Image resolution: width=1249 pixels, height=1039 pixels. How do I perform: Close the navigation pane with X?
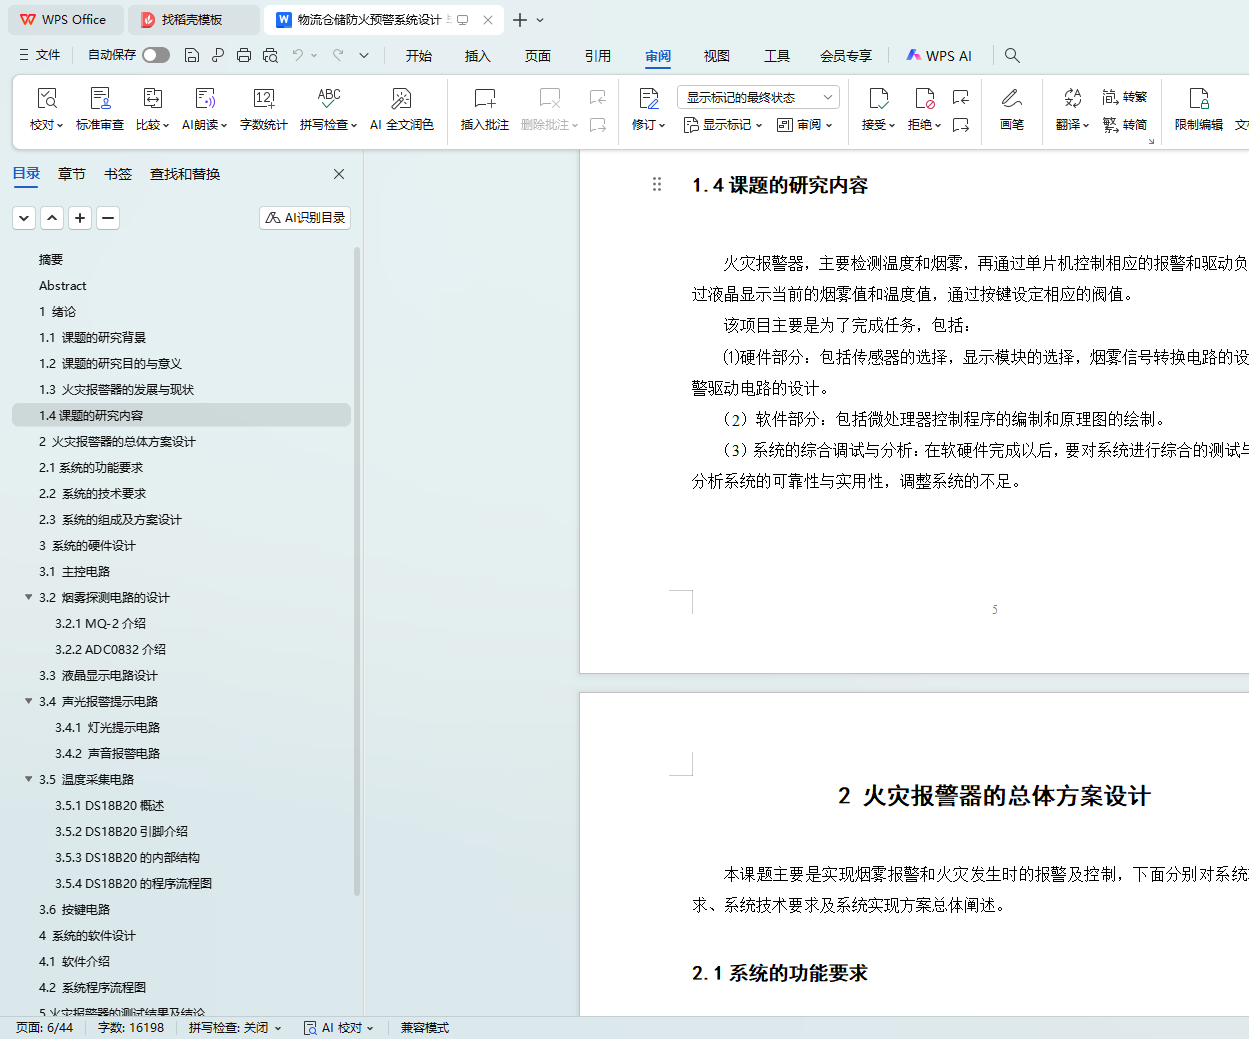point(339,174)
